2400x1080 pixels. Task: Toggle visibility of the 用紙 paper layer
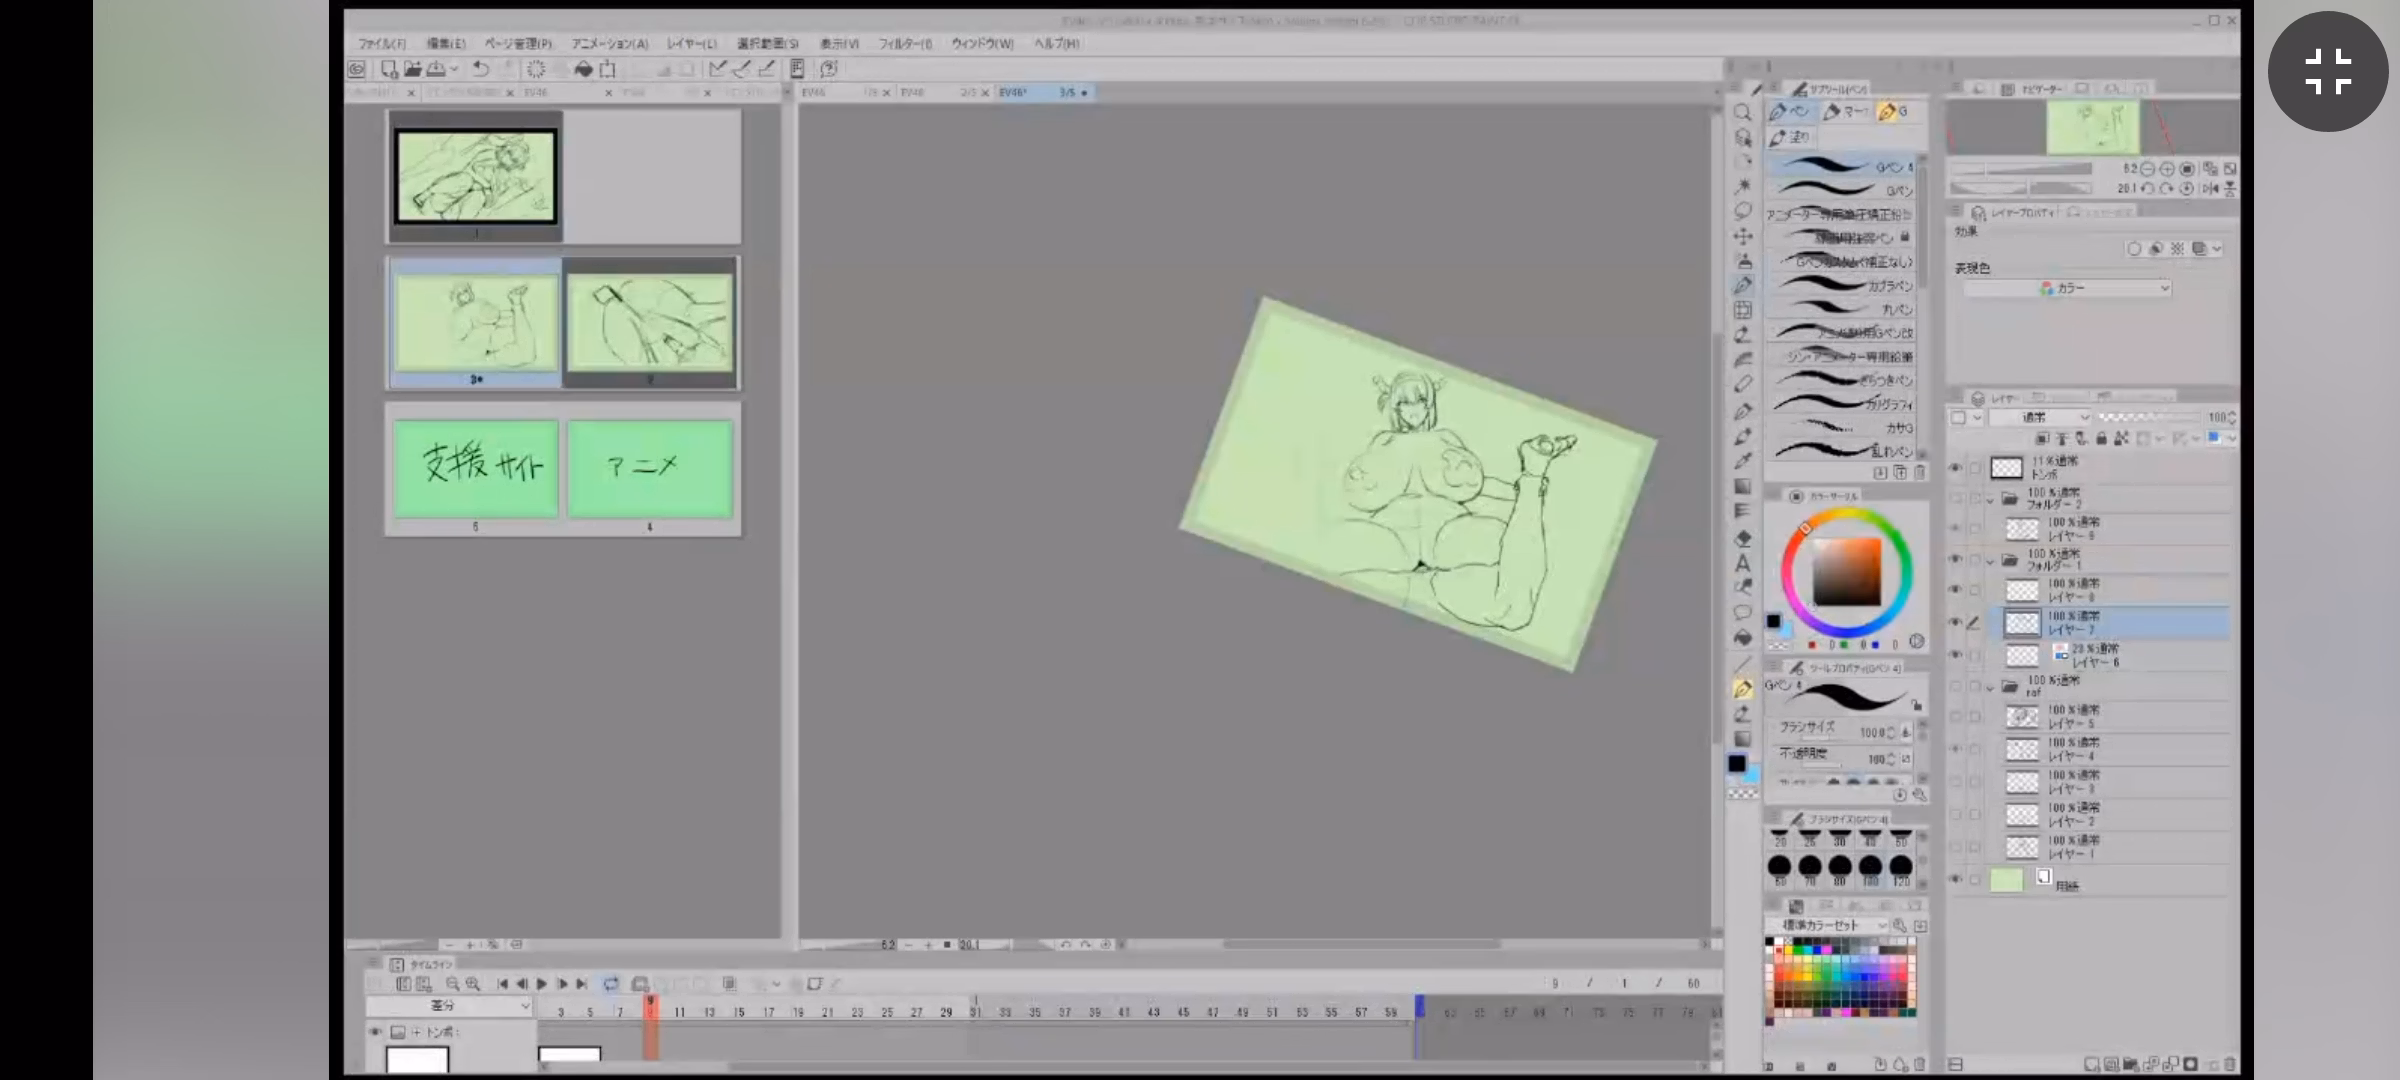tap(1956, 880)
